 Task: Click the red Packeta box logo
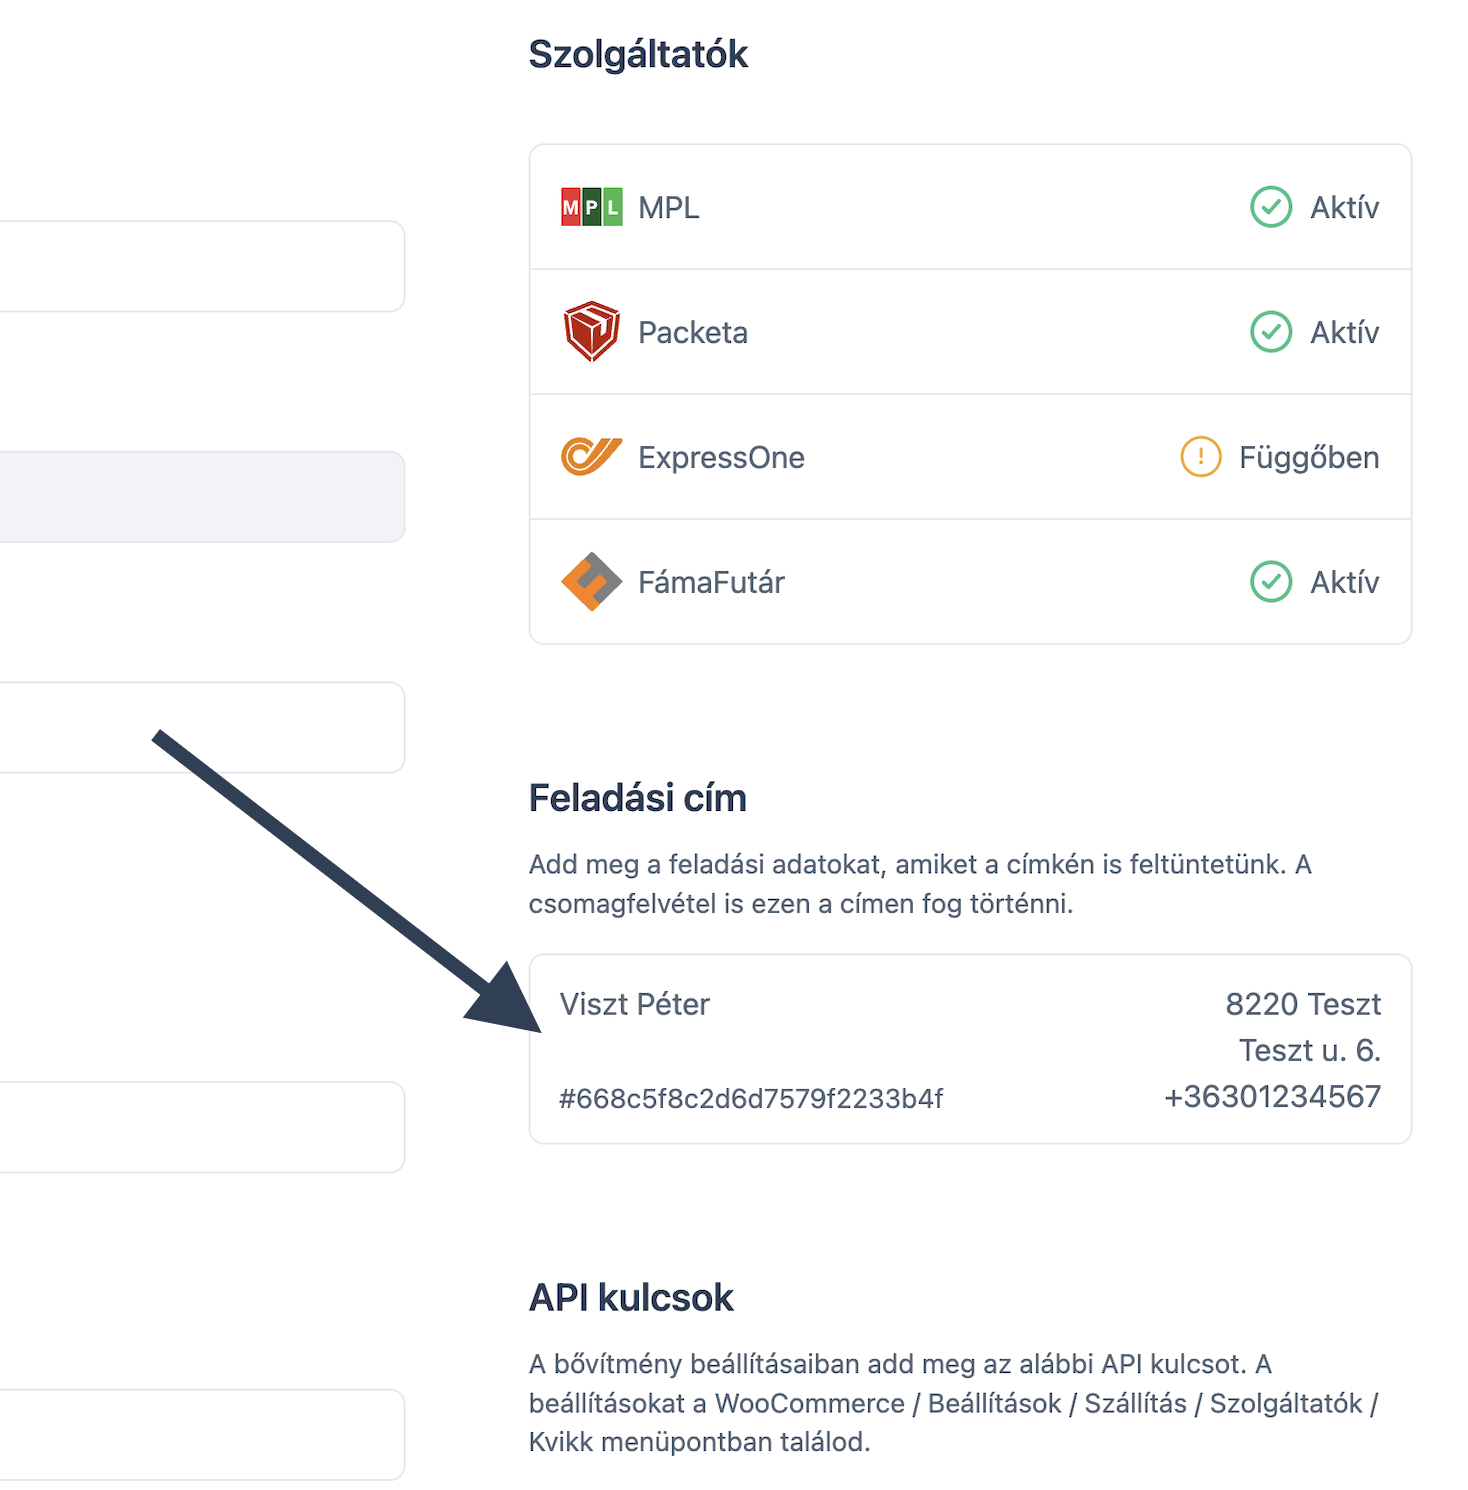coord(591,331)
